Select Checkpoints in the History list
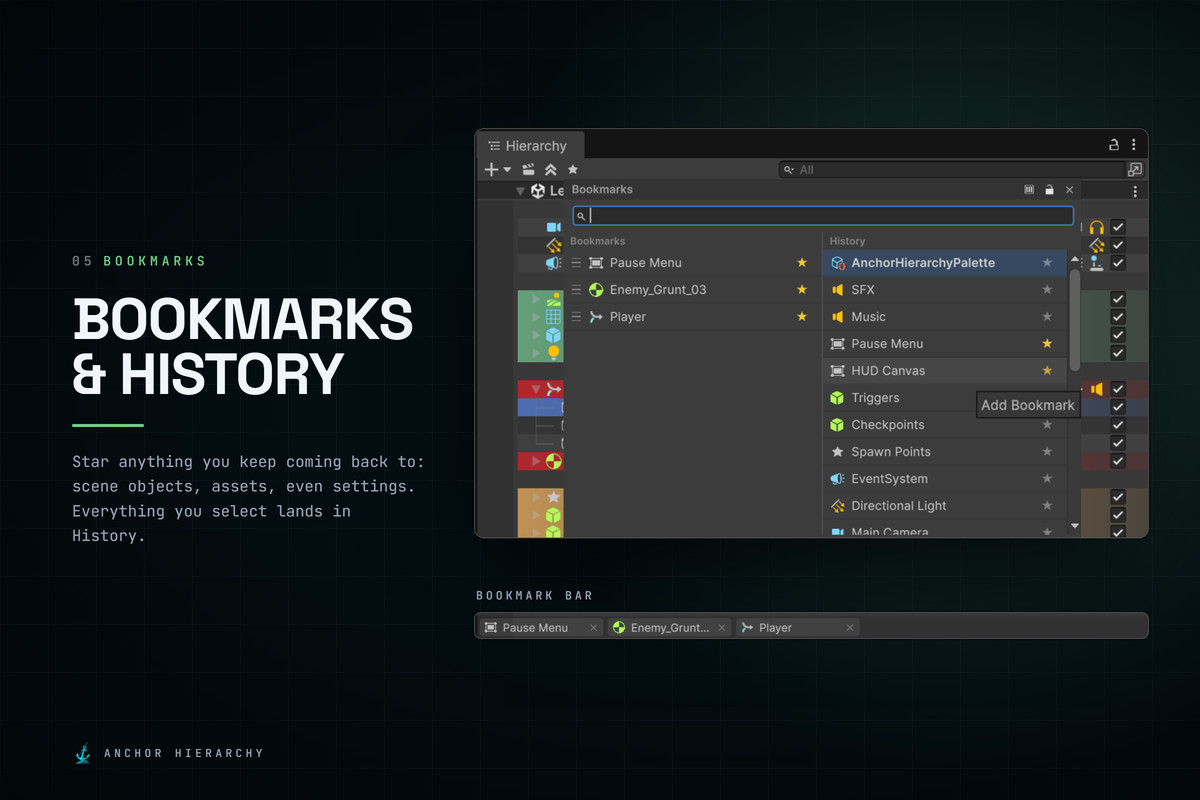This screenshot has height=800, width=1200. point(944,425)
